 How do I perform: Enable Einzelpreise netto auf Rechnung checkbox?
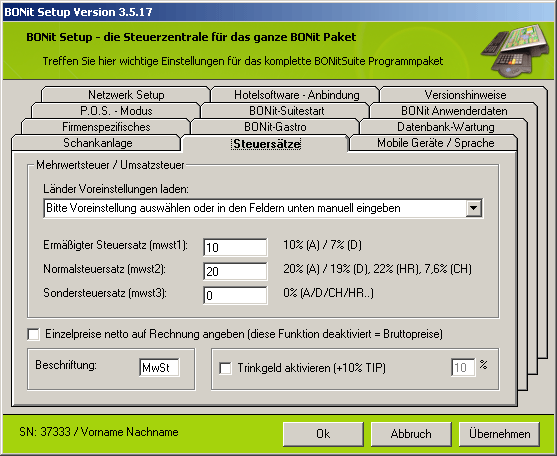click(x=33, y=334)
